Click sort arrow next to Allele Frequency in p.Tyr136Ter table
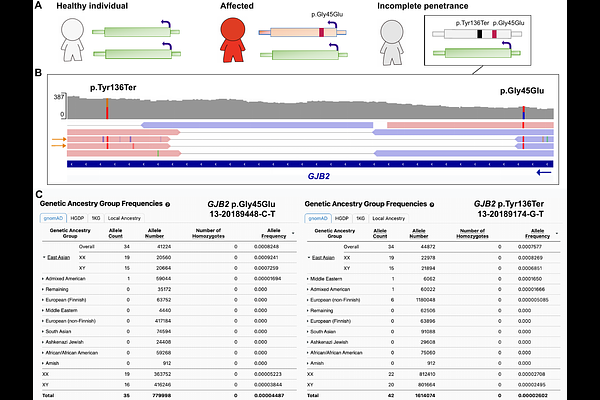Viewport: 600px width, 400px height. click(557, 233)
